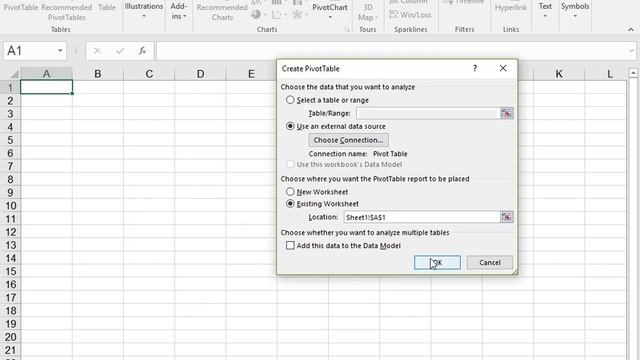Click the Name Box showing A1
Viewport: 640px width, 360px height.
click(29, 51)
